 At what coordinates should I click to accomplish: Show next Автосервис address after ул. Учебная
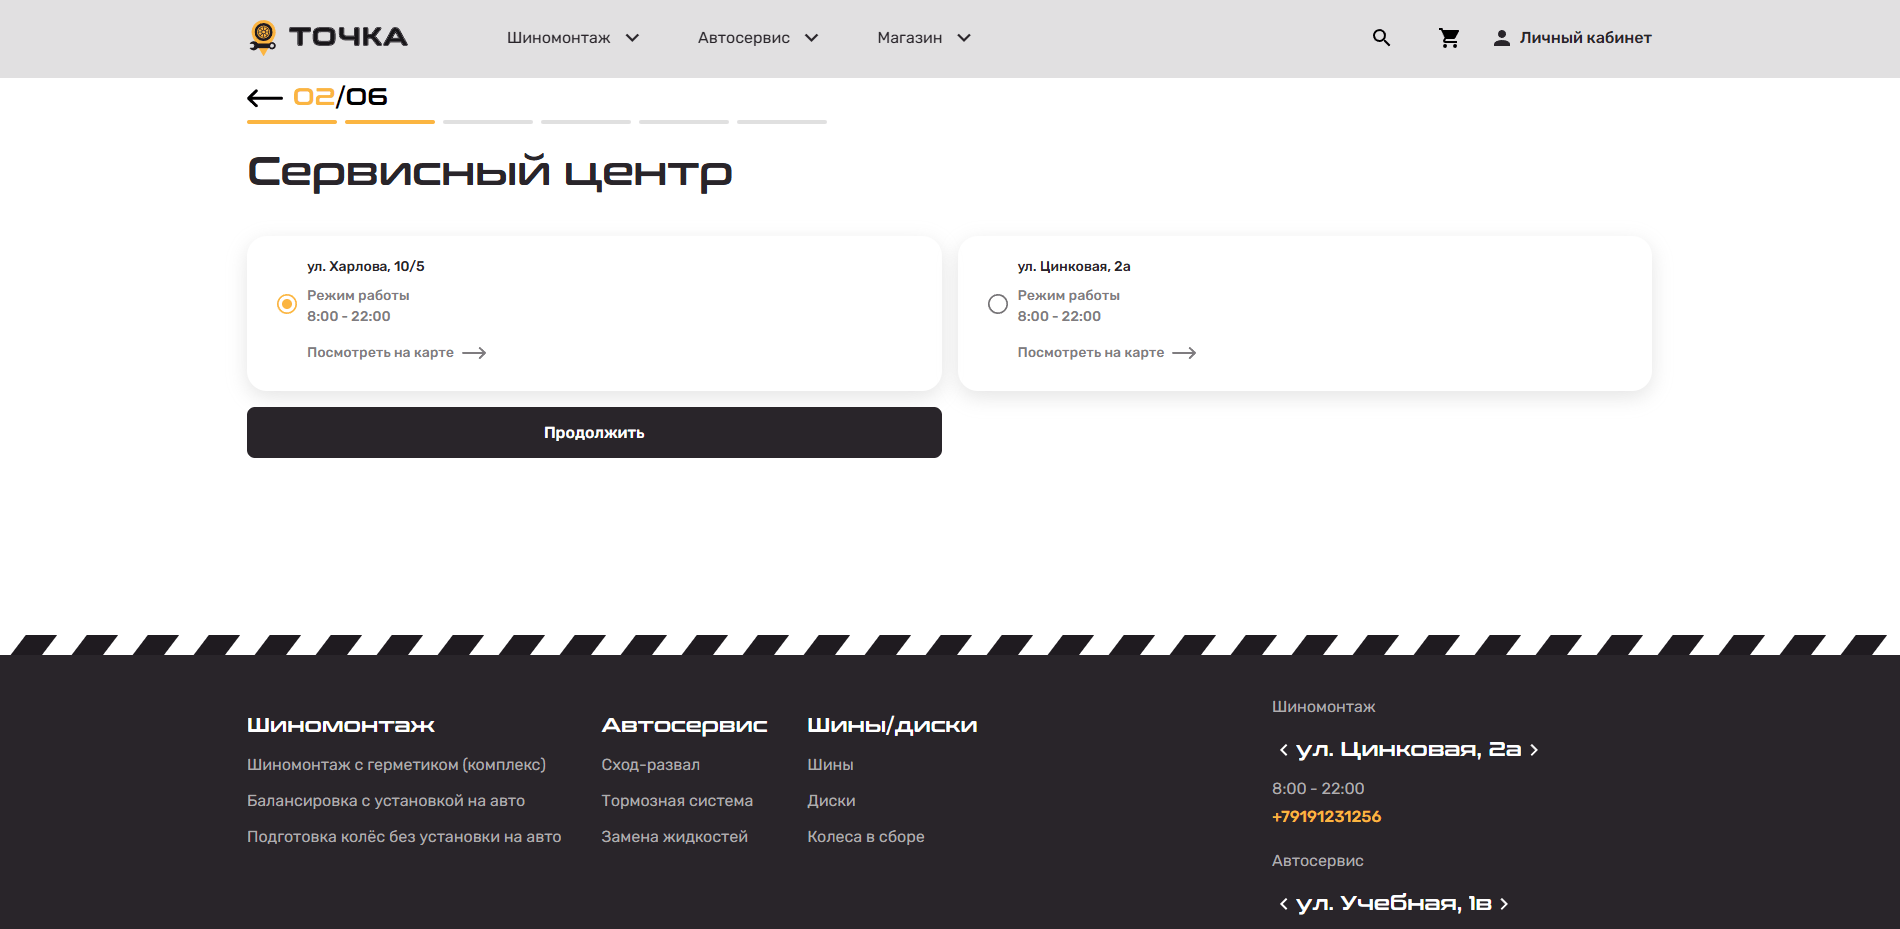click(x=1504, y=904)
